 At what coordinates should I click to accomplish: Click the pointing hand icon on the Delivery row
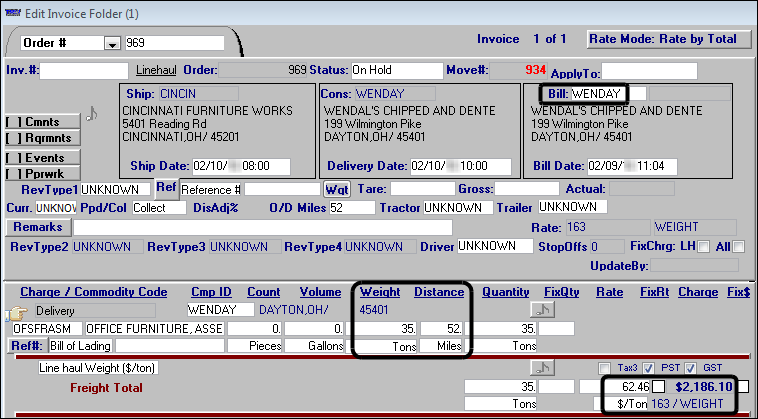tap(17, 313)
